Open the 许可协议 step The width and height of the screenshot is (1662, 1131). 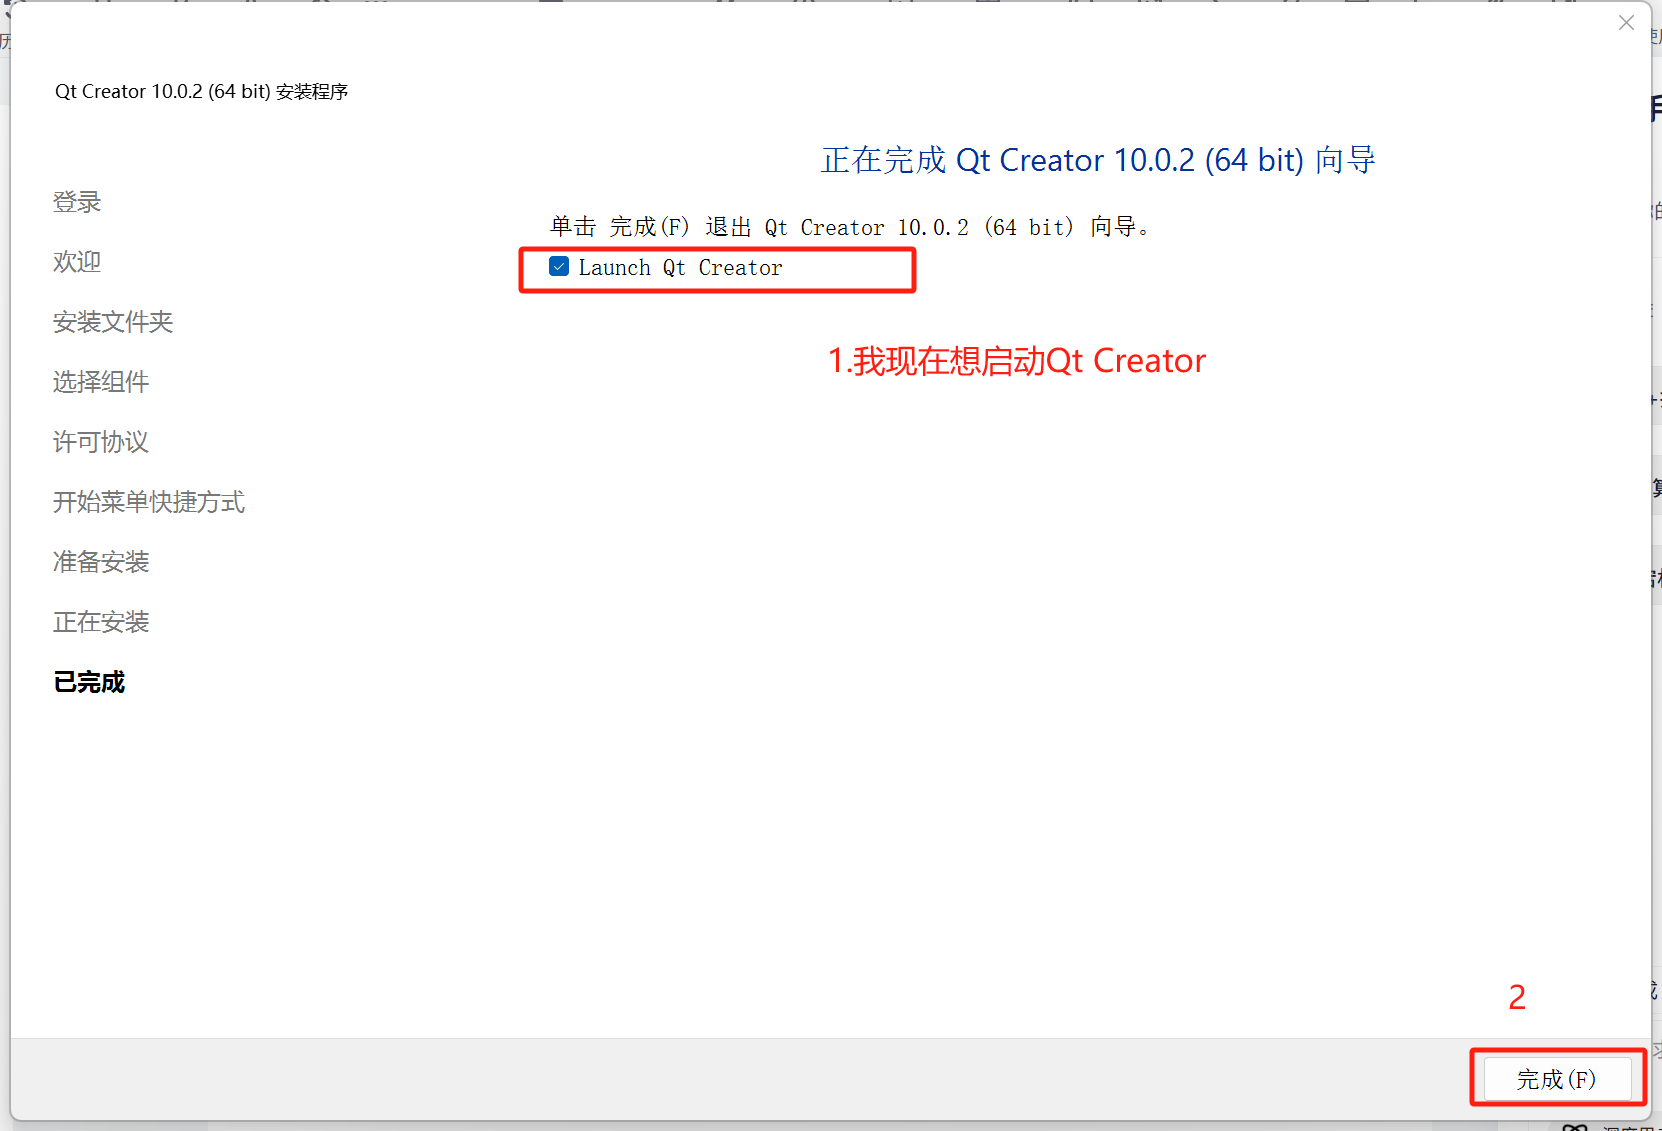(x=100, y=442)
